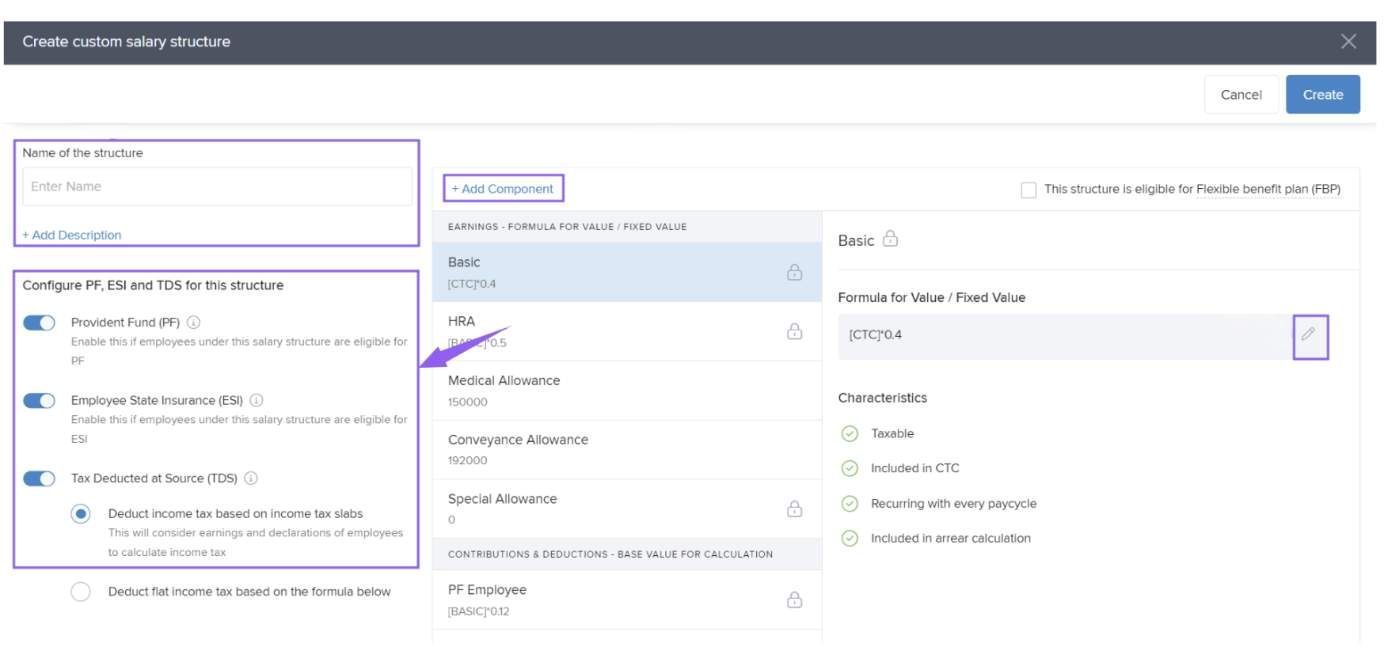Select Deduct flat income tax radio option
The image size is (1384, 668).
click(81, 592)
